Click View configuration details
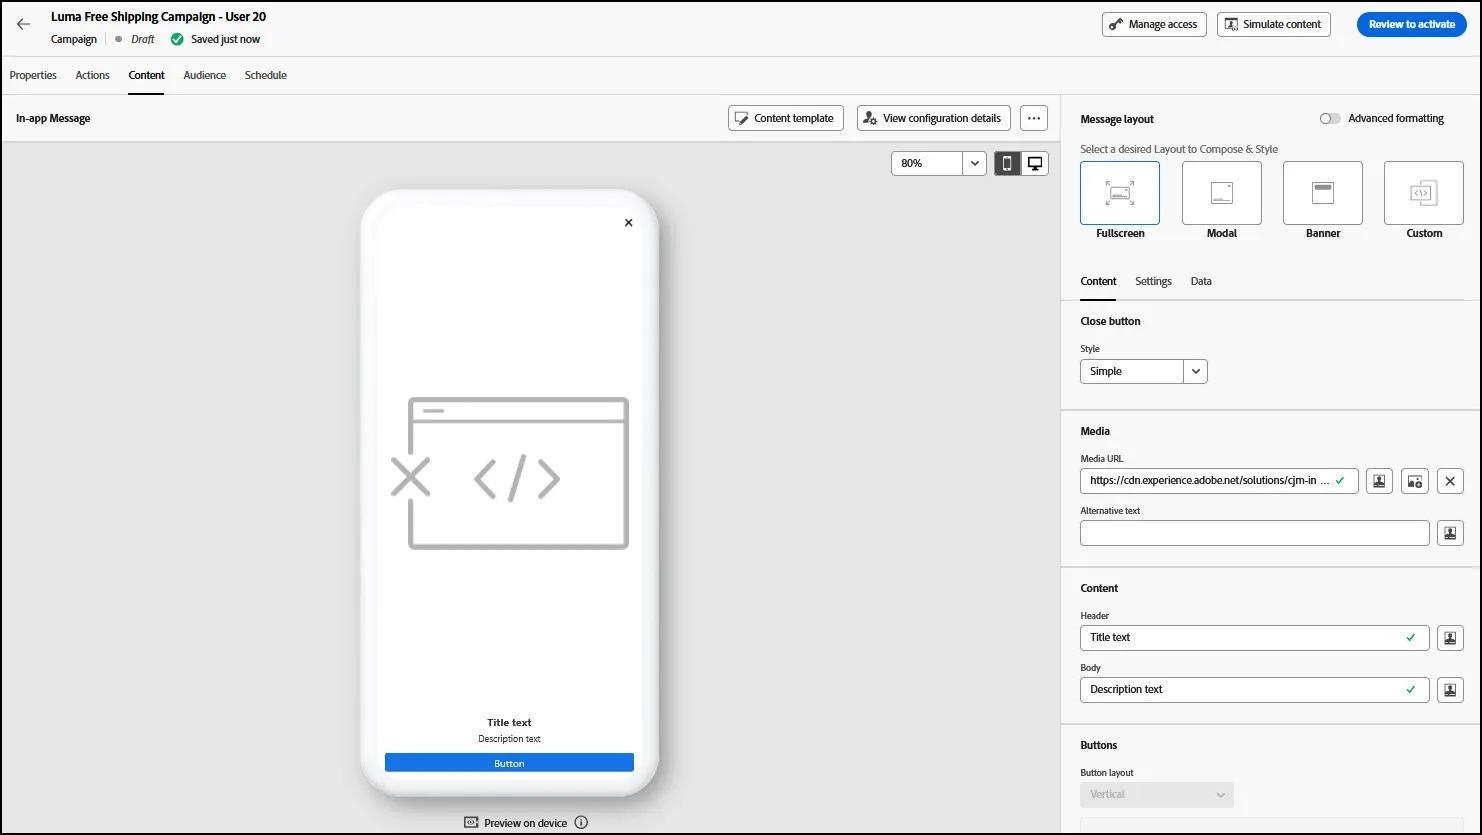 click(934, 118)
